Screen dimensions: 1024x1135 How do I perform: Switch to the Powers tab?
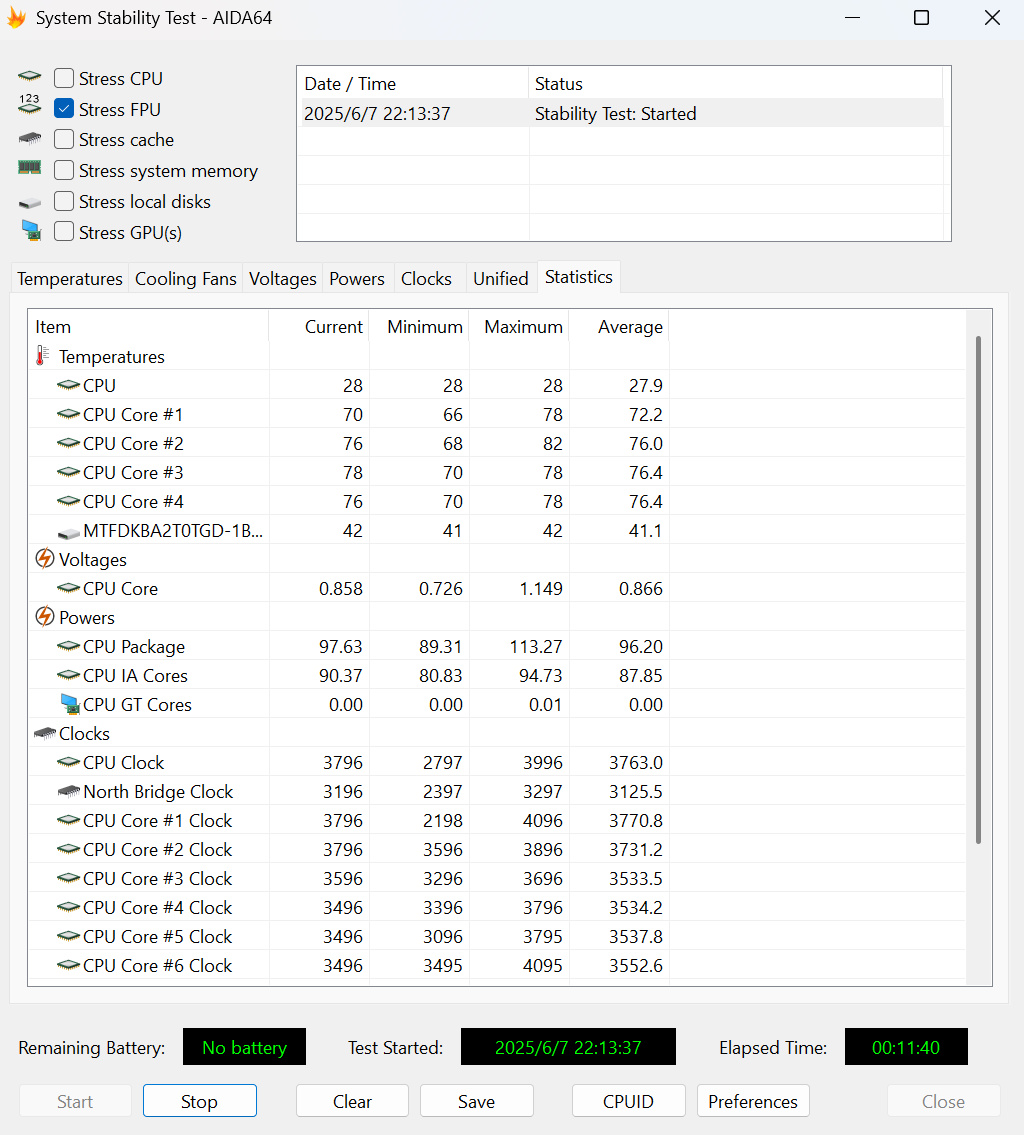tap(357, 279)
